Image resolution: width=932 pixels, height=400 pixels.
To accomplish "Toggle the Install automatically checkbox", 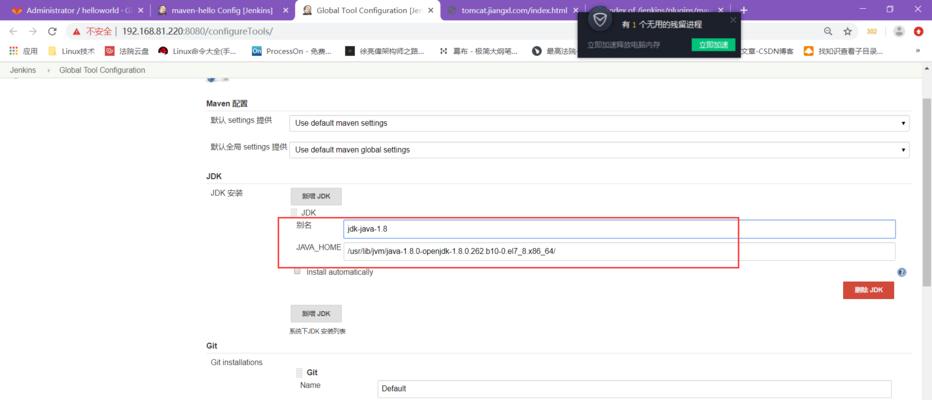I will point(298,272).
